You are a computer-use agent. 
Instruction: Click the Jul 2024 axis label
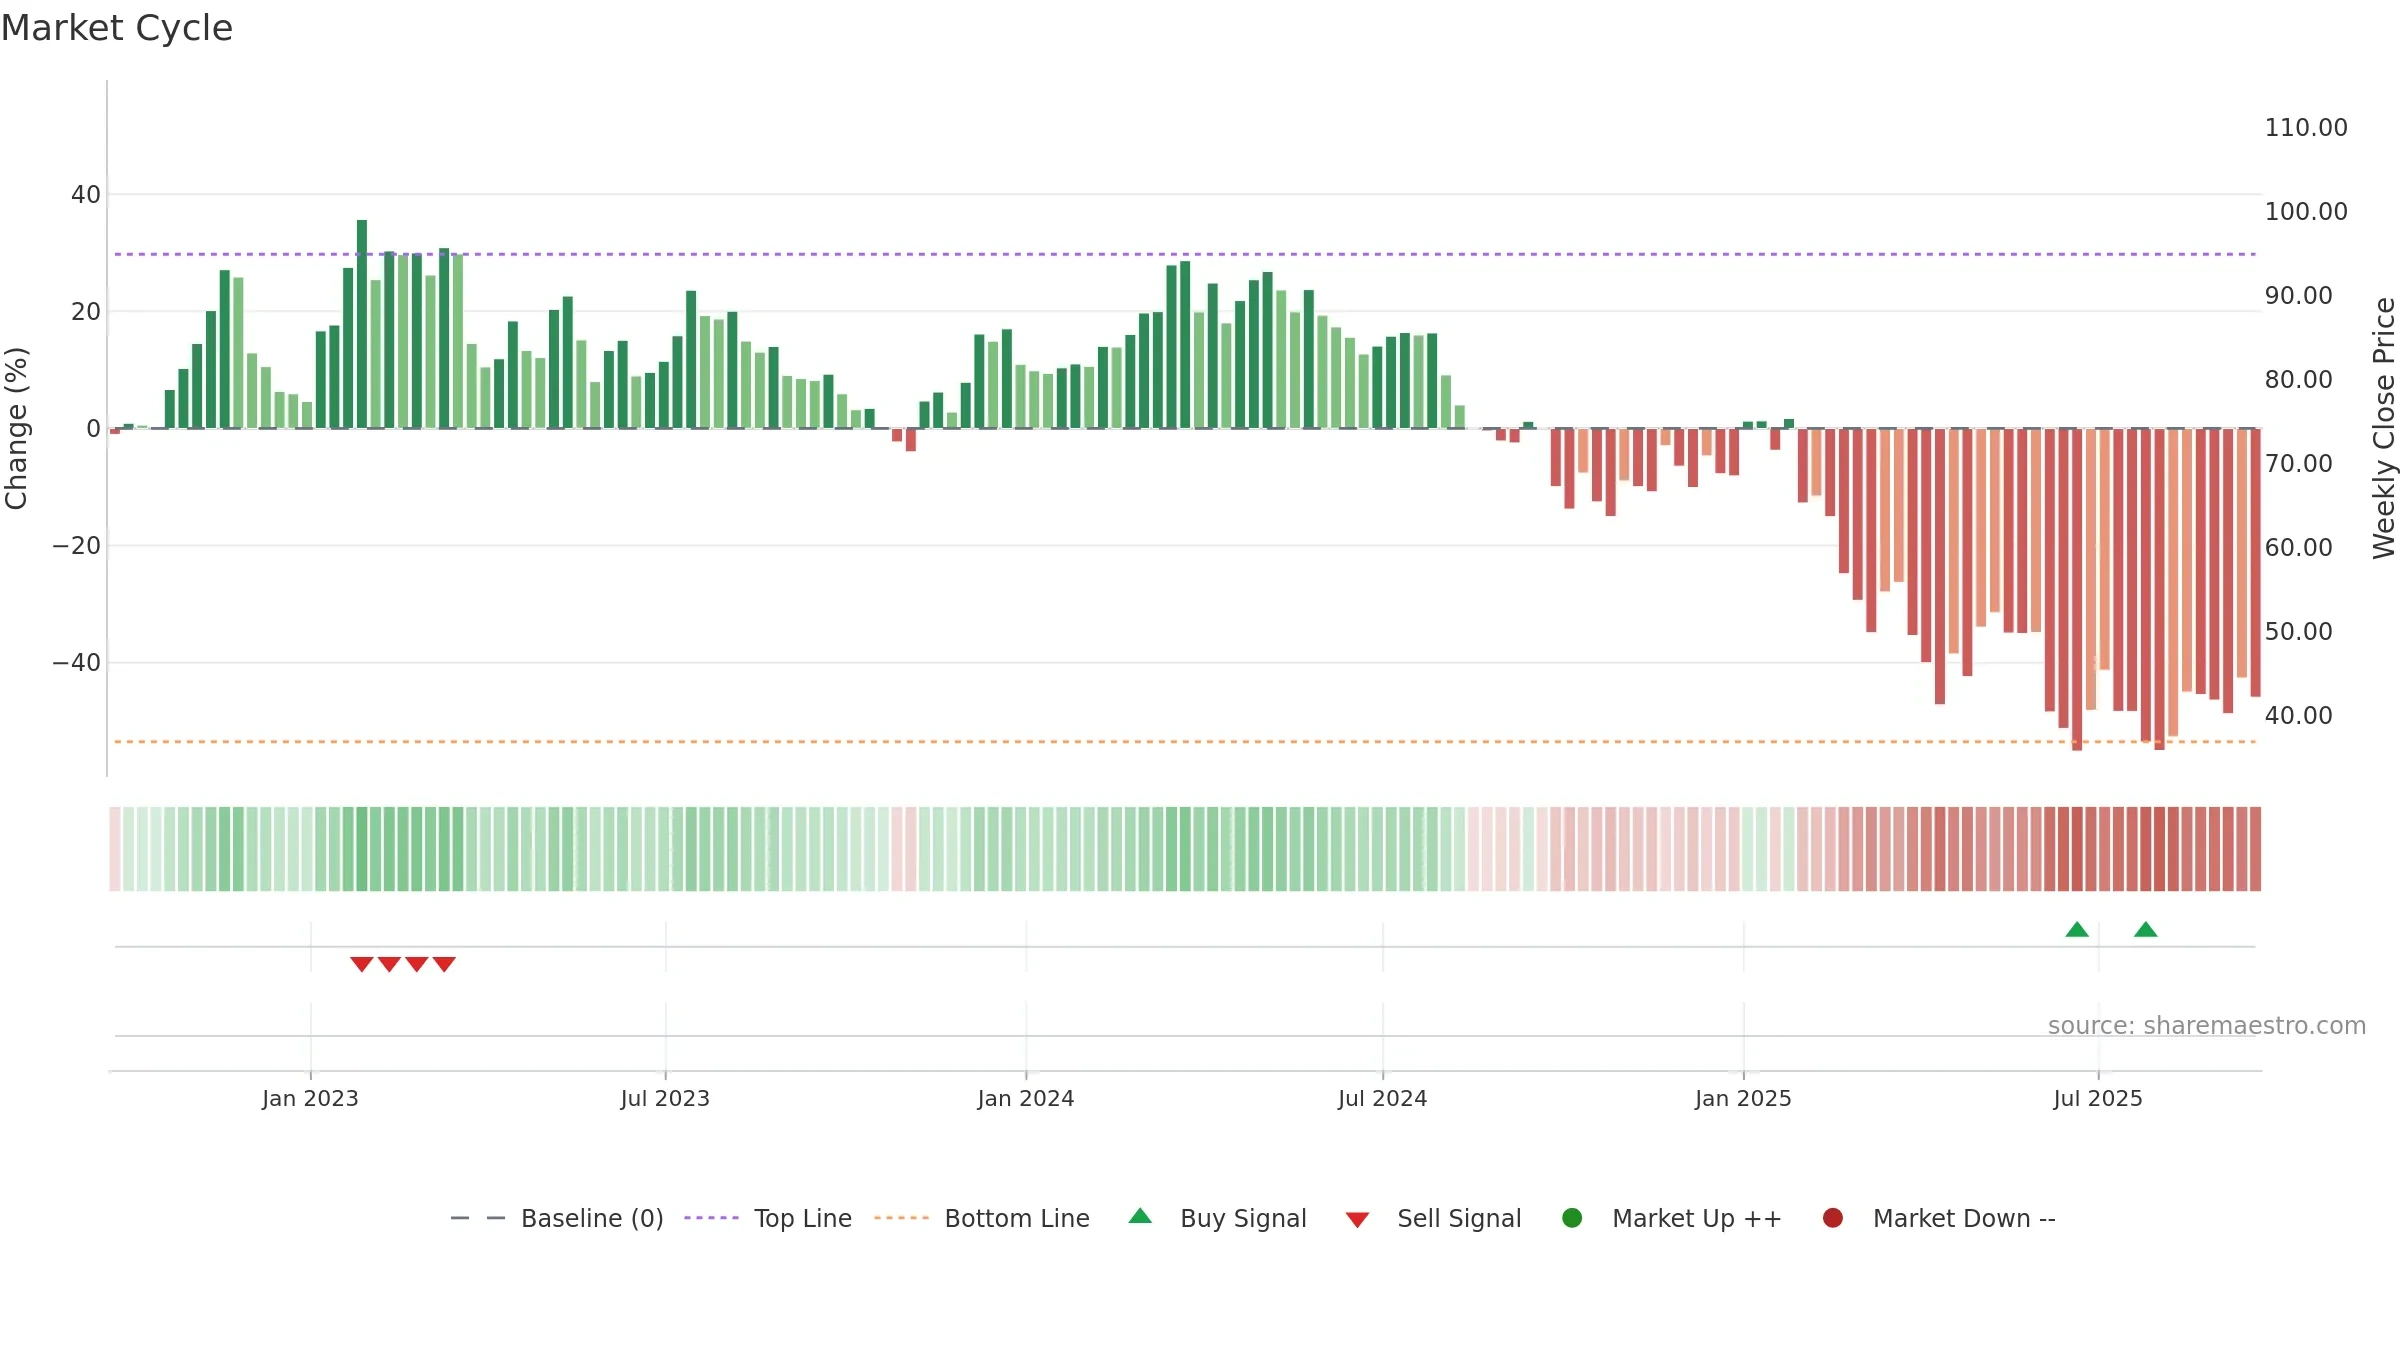[x=1383, y=1098]
